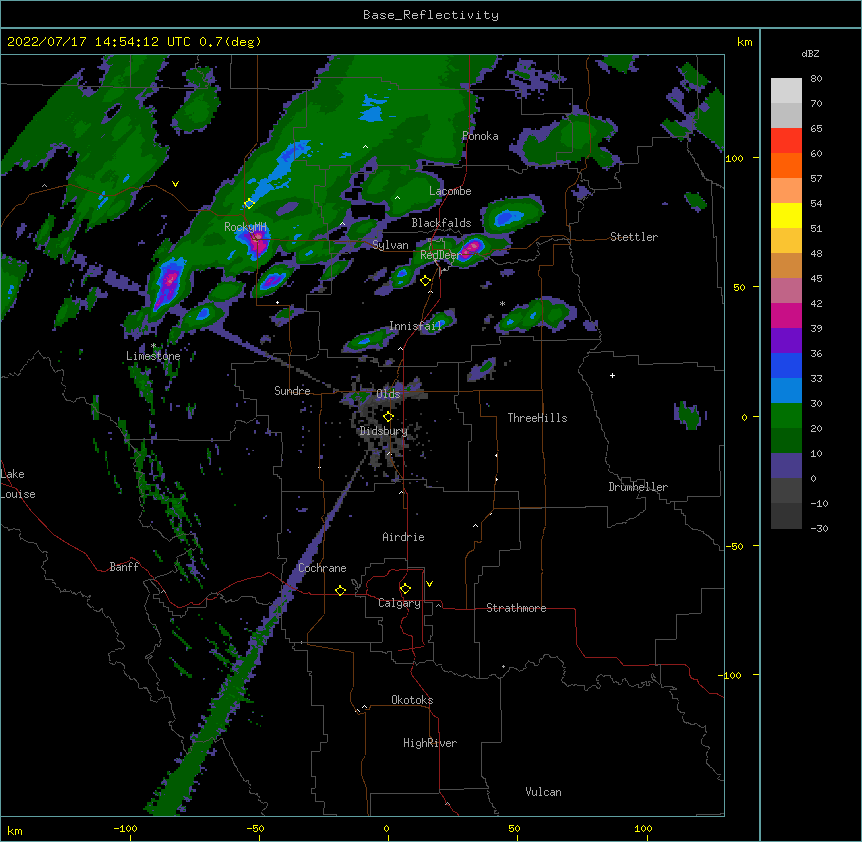
Task: Click the Vulcan town label
Action: 543,792
